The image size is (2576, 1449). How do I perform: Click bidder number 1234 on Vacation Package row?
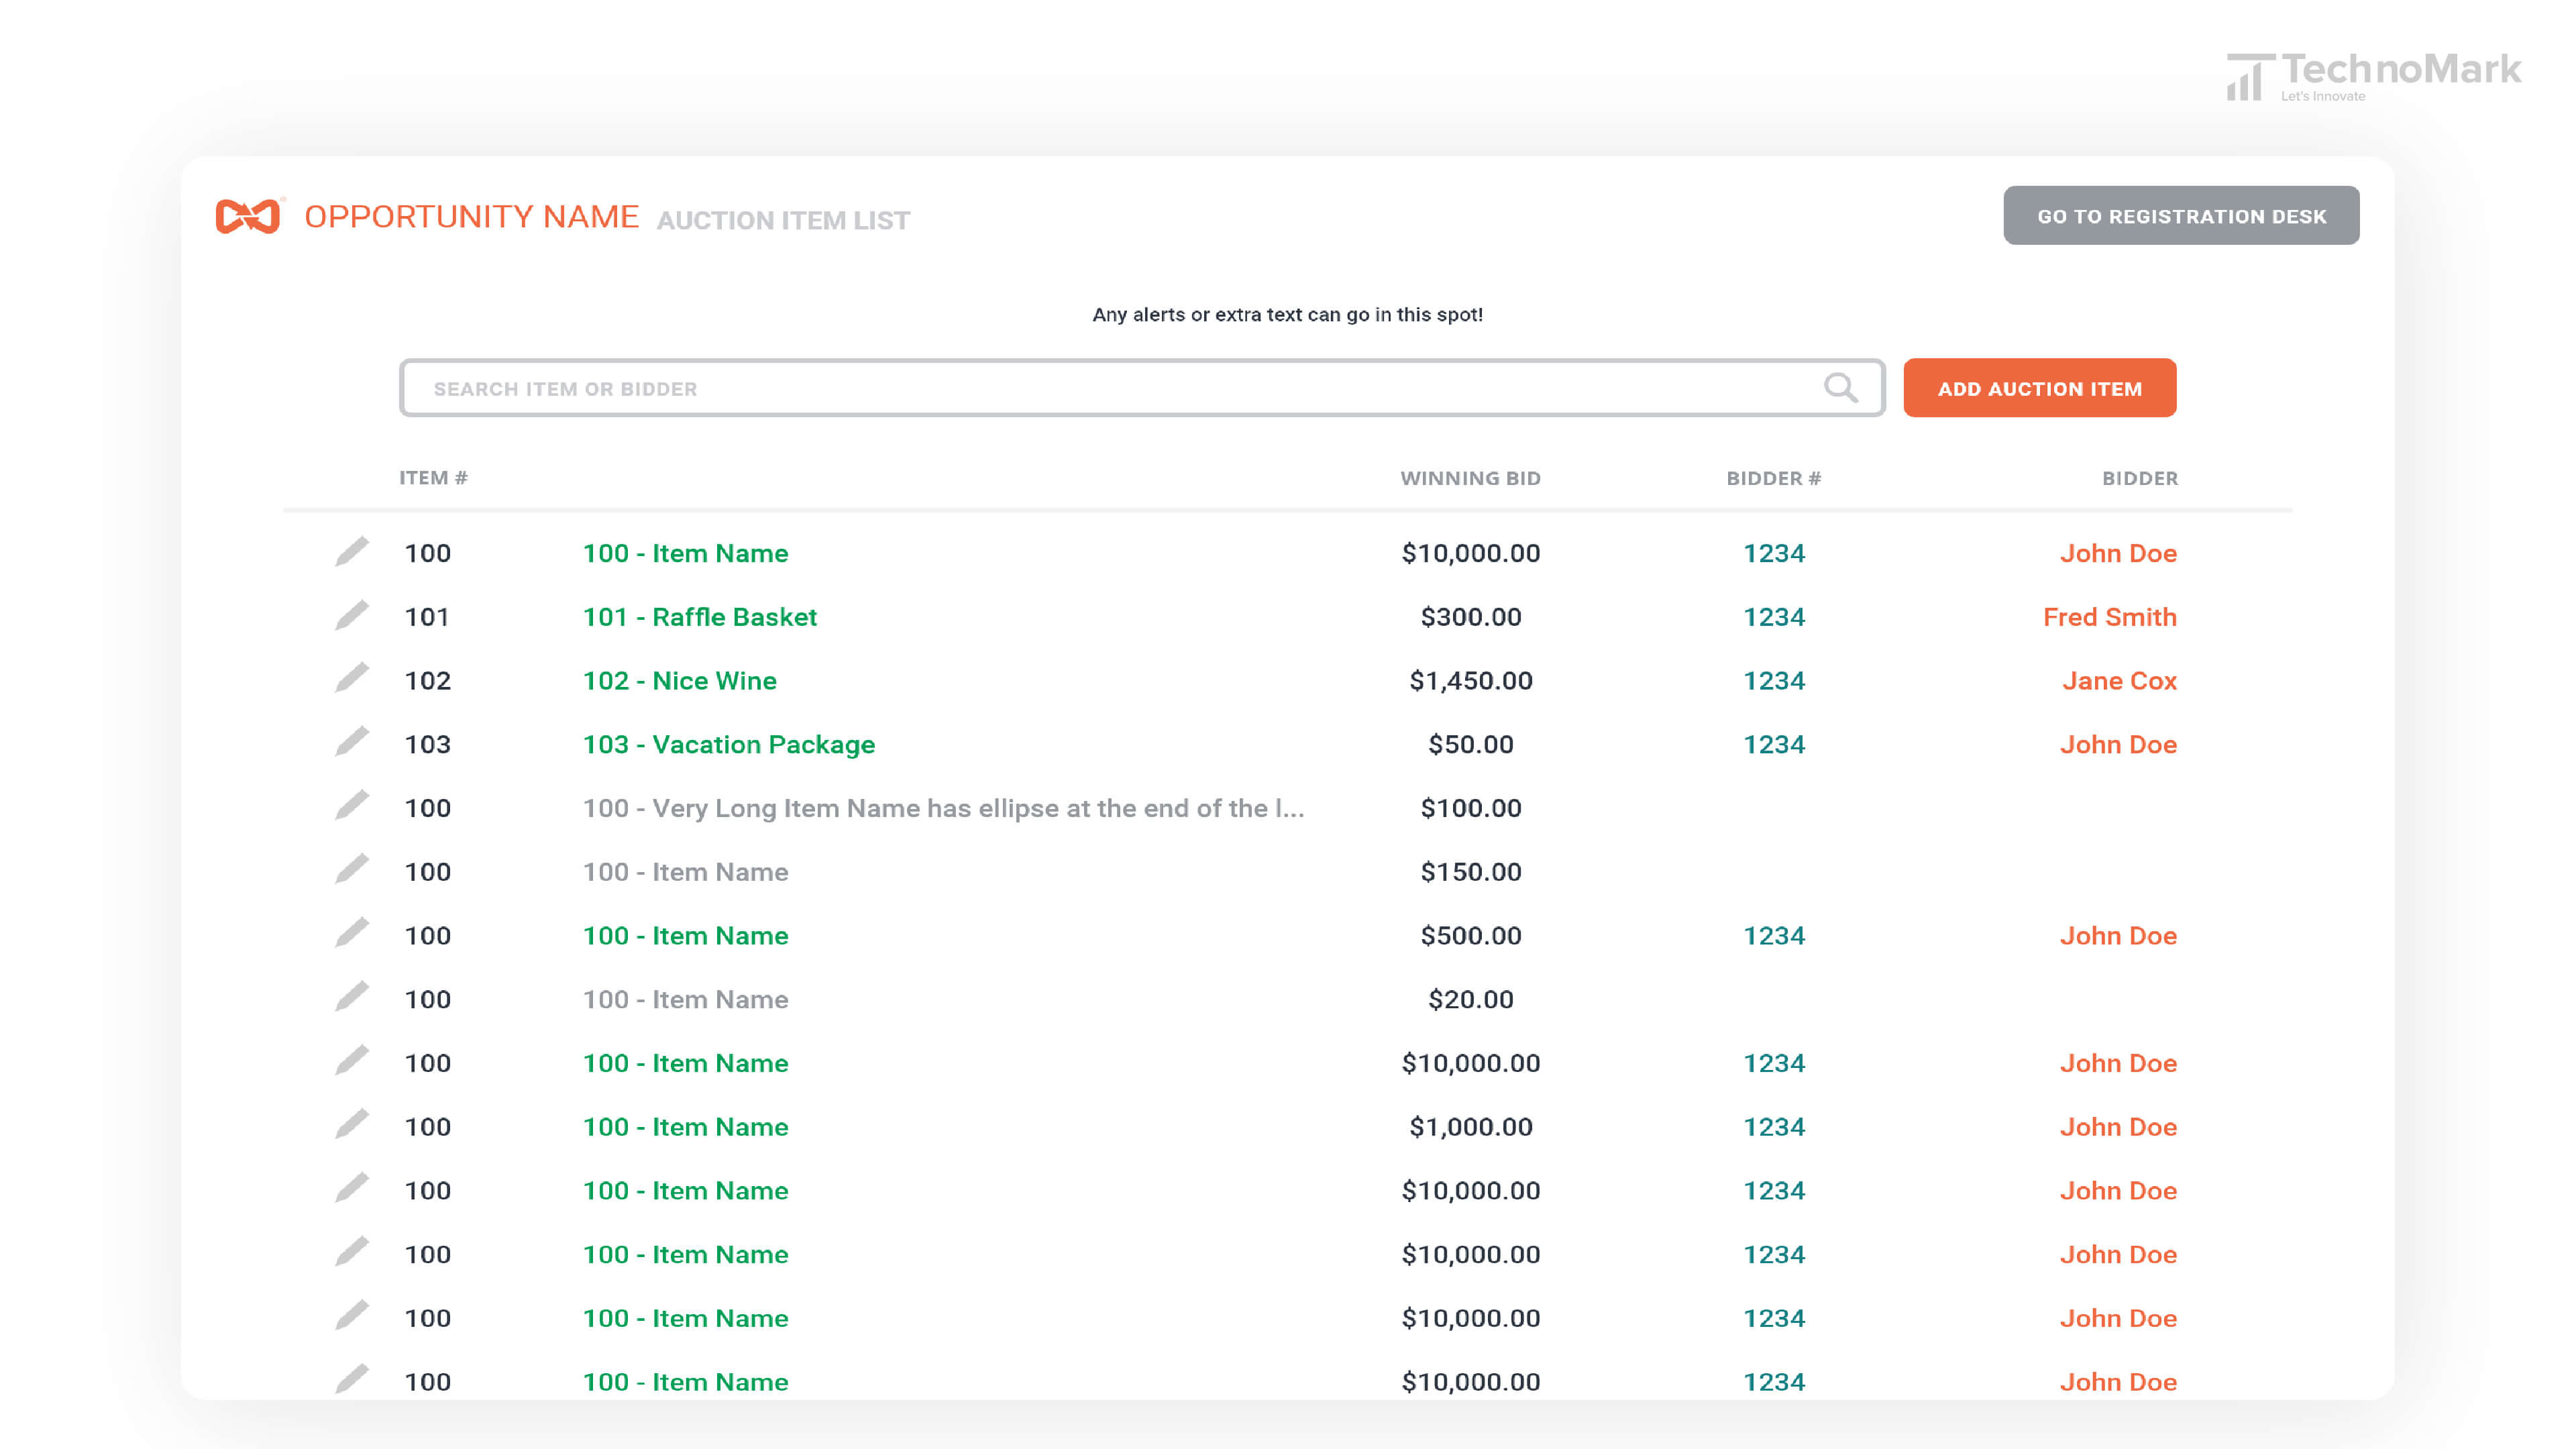coord(1774,745)
